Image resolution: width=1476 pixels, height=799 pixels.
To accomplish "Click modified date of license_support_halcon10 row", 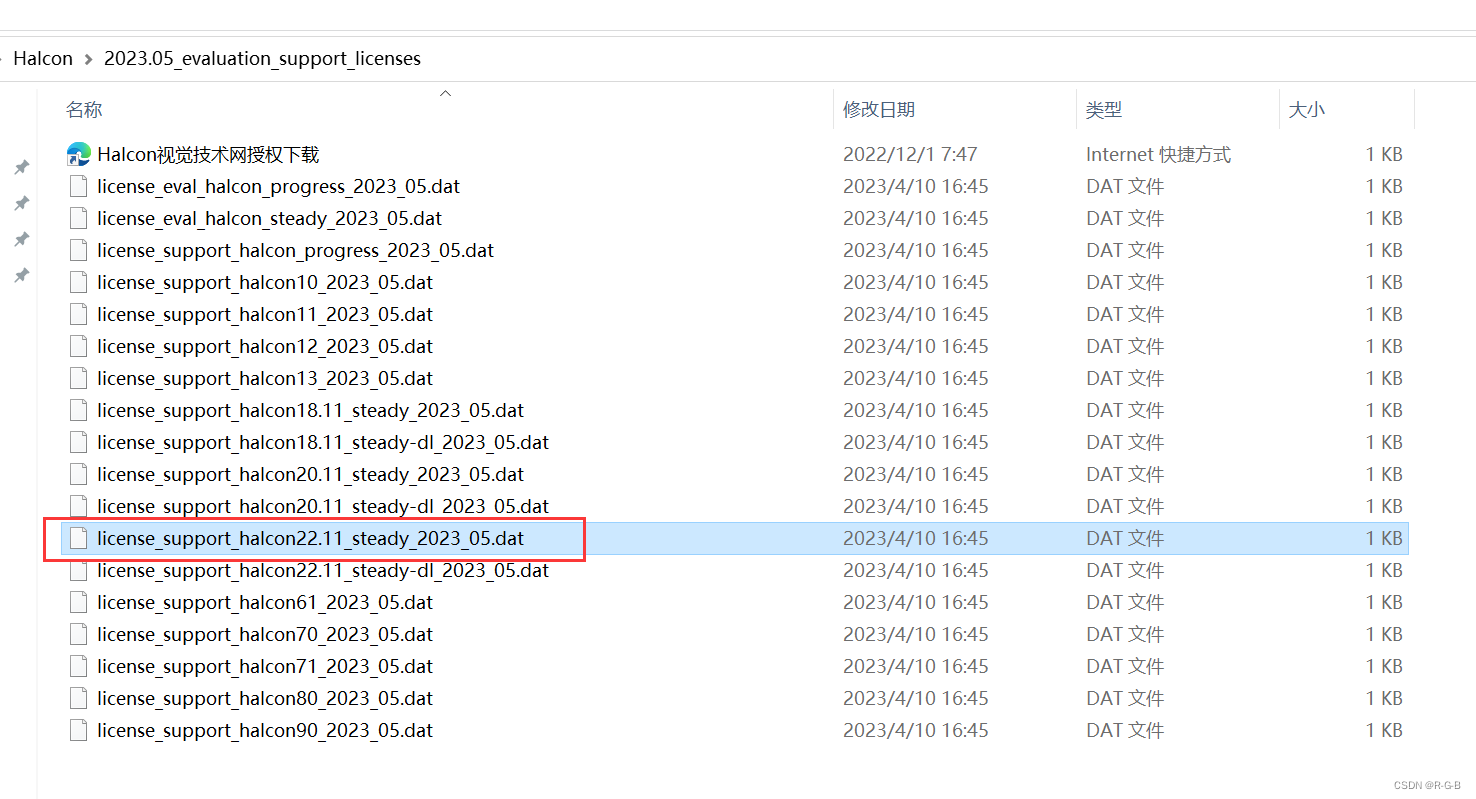I will pos(916,282).
